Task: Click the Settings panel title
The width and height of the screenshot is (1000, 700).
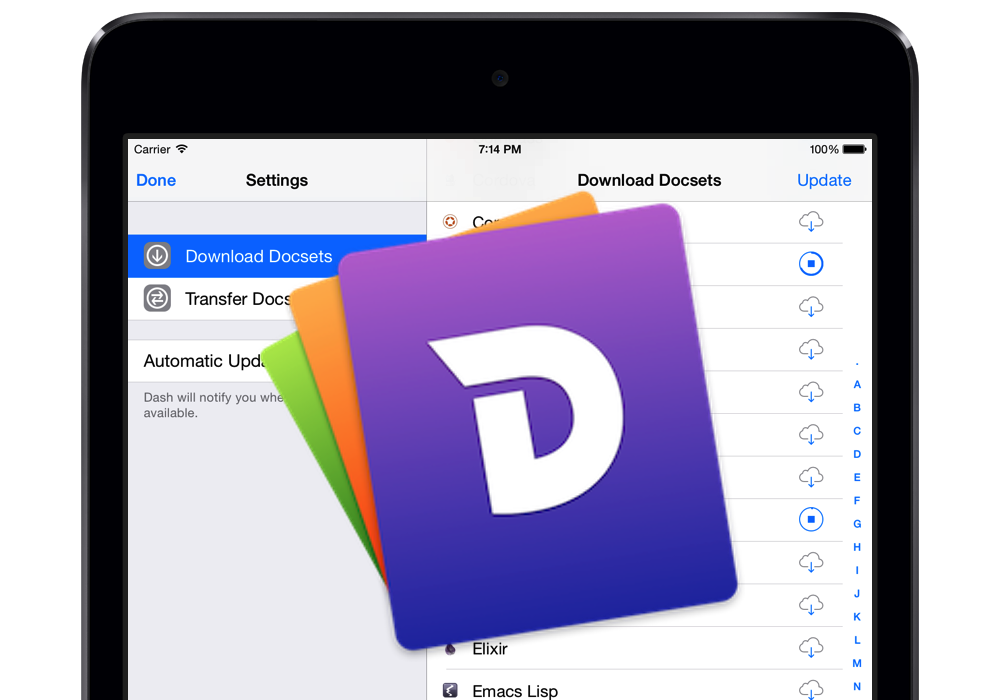Action: (277, 180)
